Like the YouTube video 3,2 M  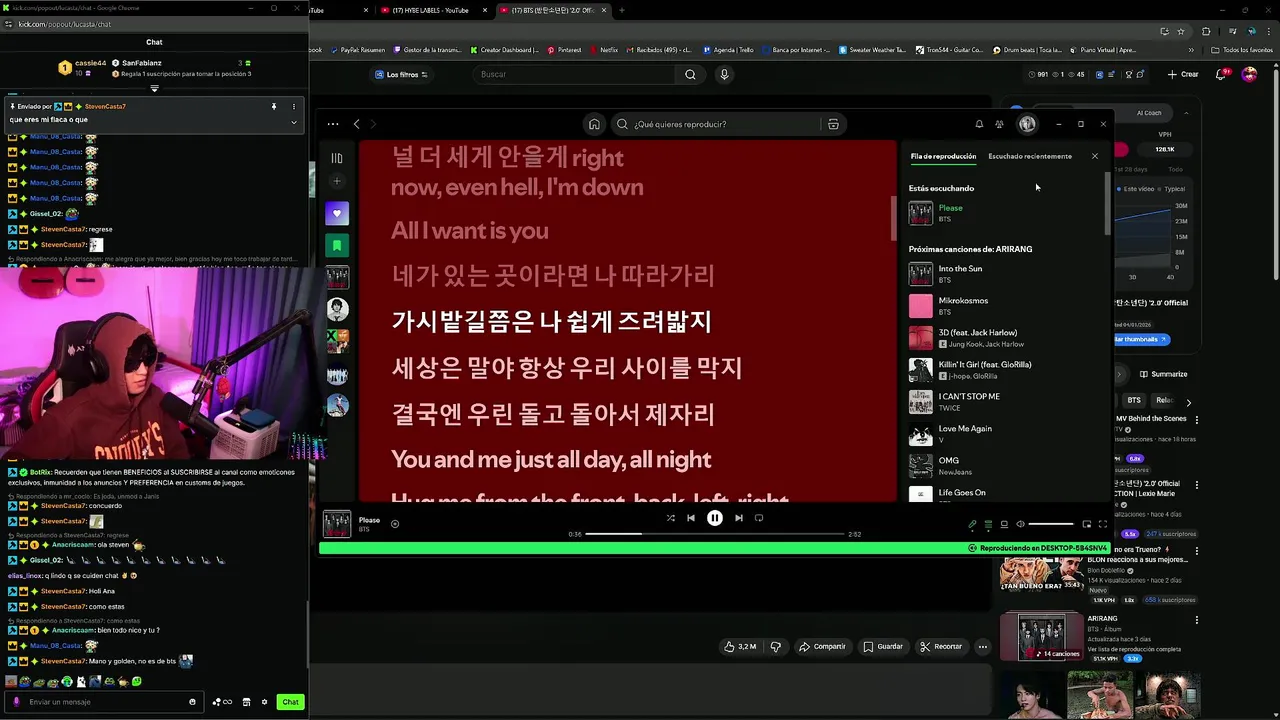click(741, 646)
